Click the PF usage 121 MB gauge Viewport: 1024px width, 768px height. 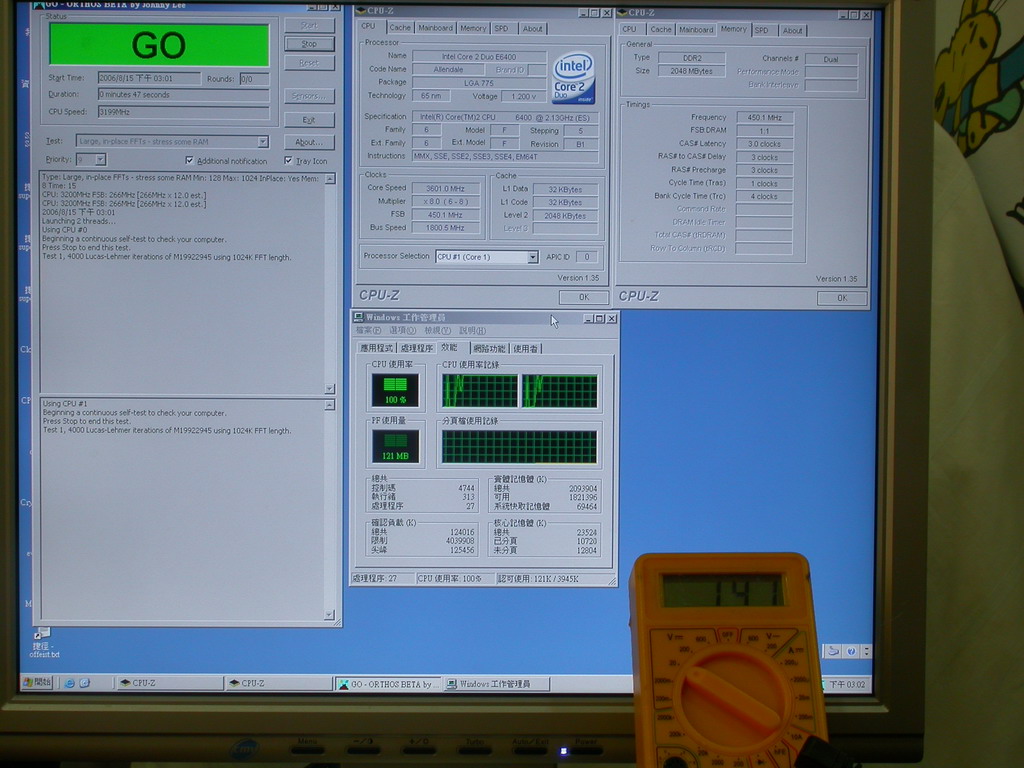click(395, 447)
